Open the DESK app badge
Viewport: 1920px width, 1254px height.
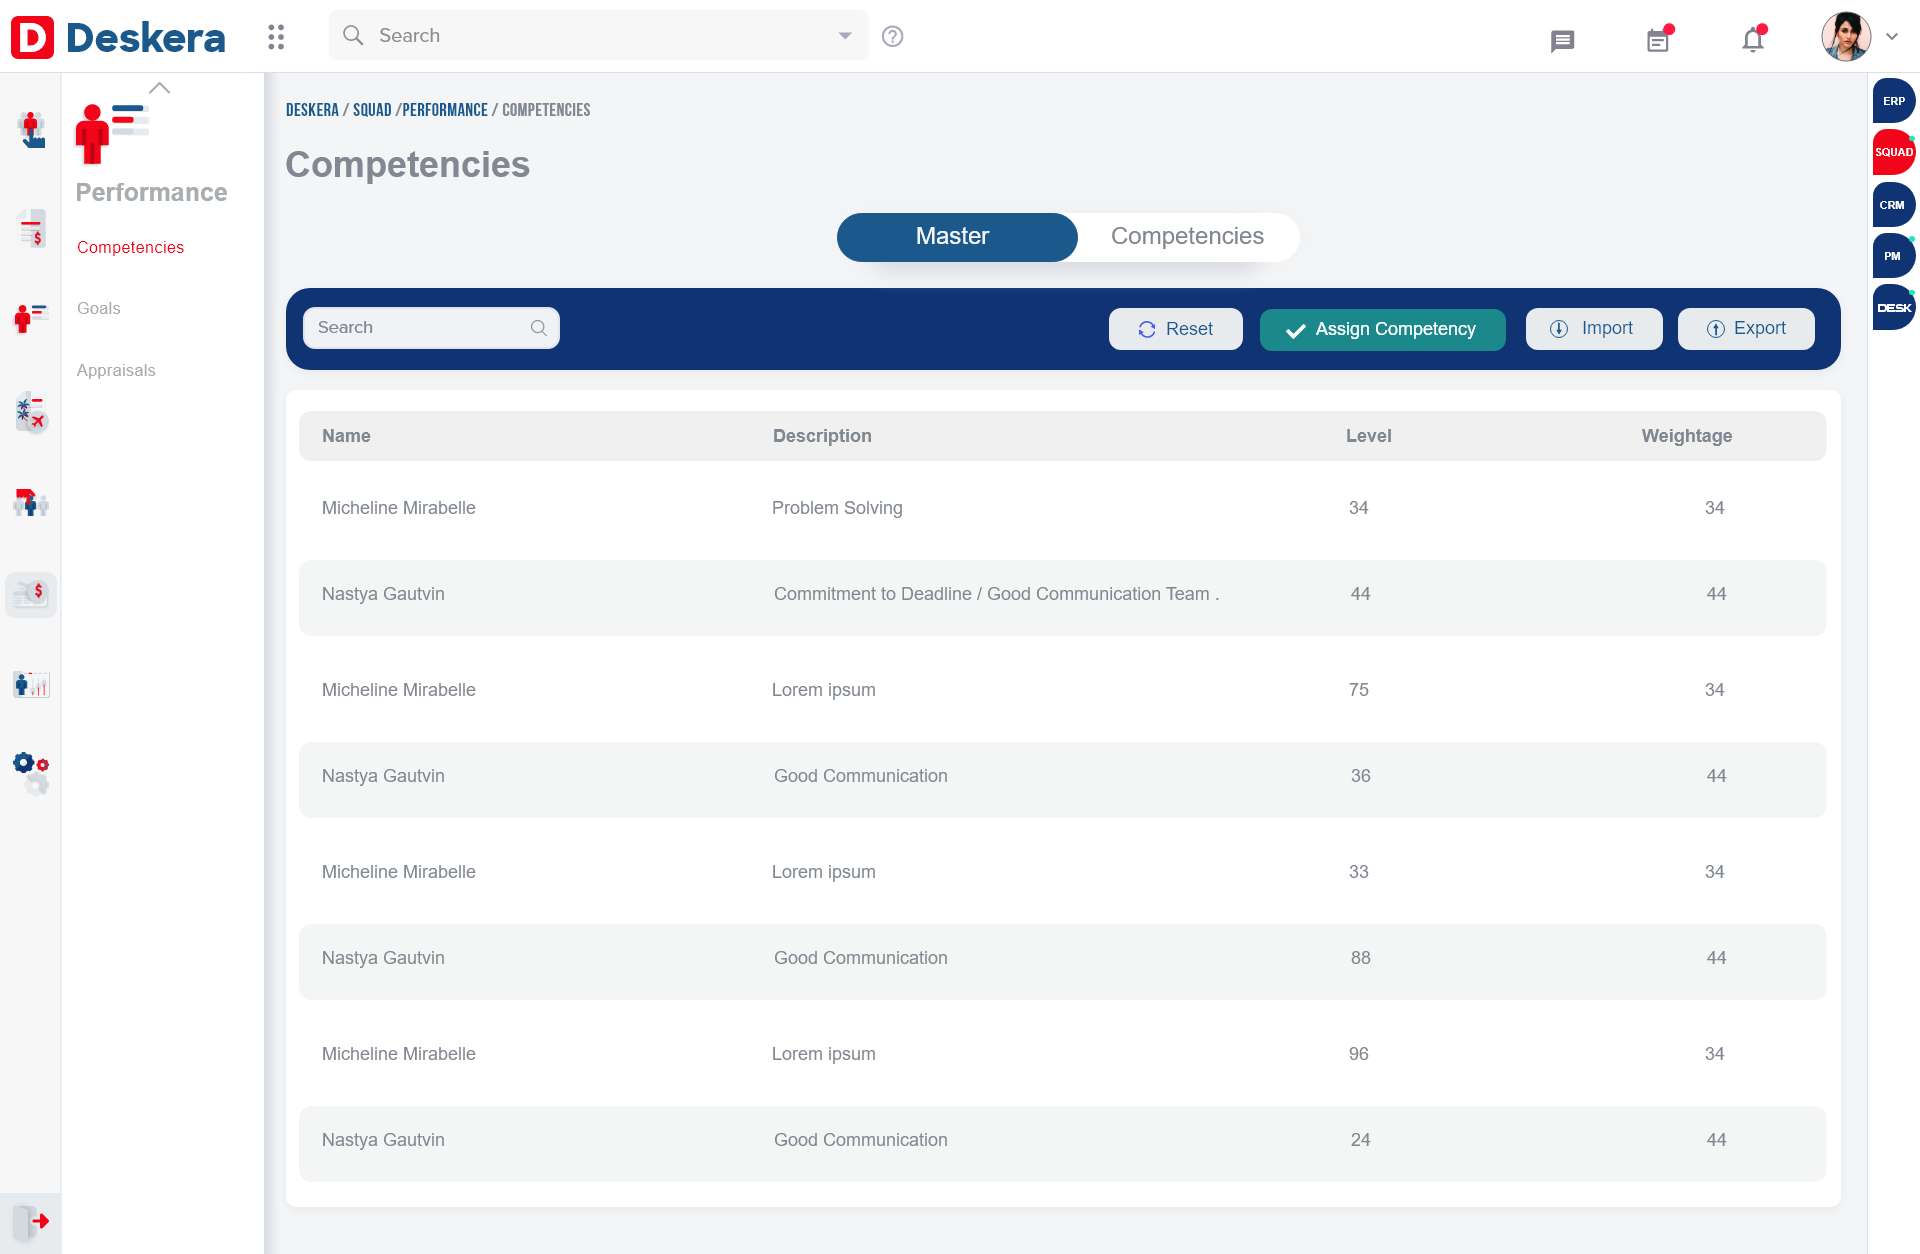tap(1893, 308)
